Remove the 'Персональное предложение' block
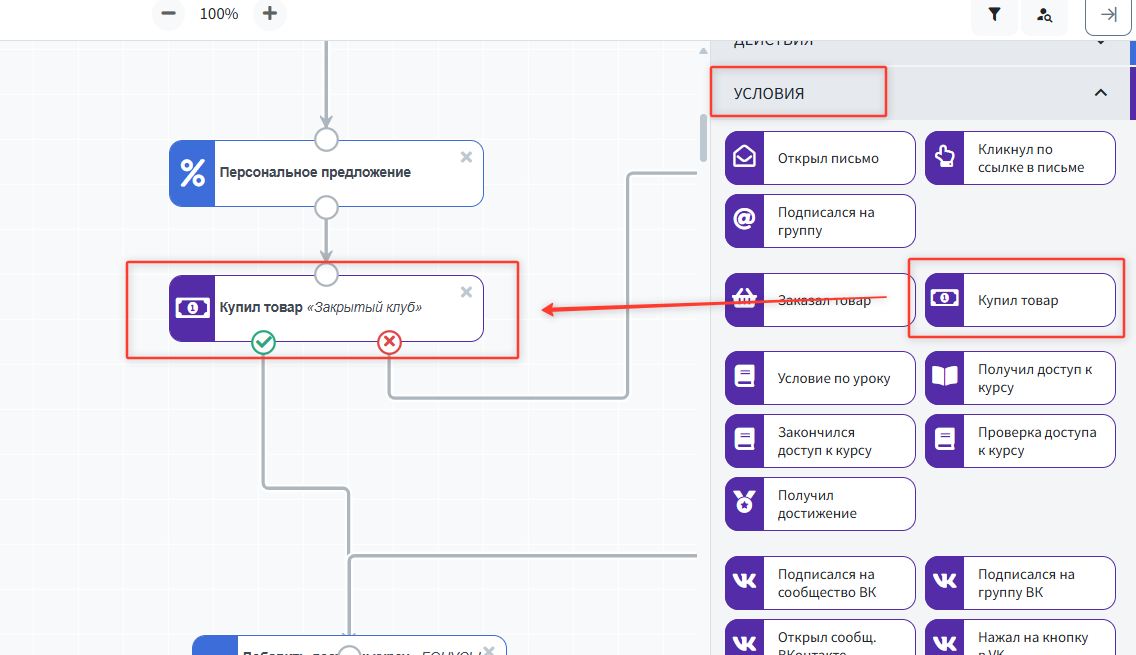 tap(466, 157)
